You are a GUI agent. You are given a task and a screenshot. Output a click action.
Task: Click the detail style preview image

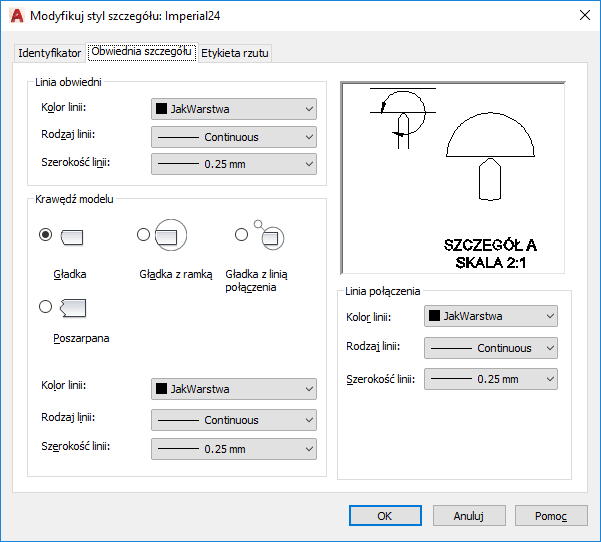coord(453,177)
